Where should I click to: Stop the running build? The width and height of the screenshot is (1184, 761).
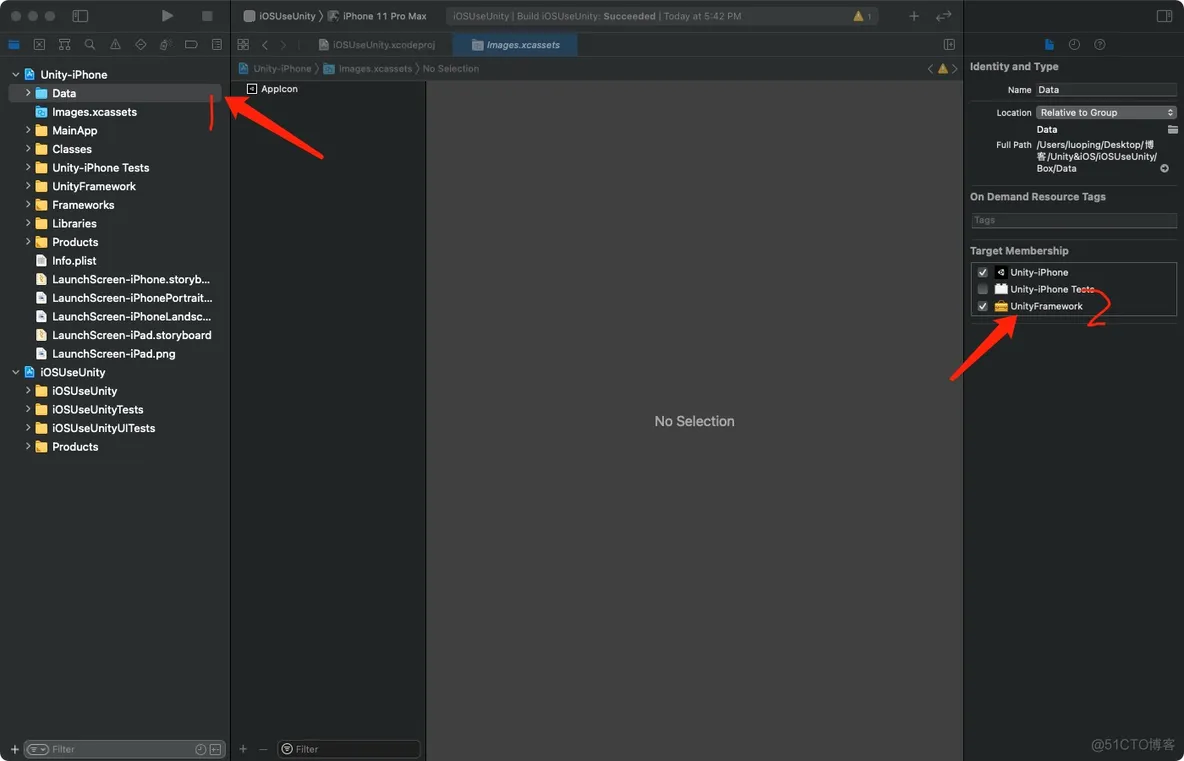(208, 16)
